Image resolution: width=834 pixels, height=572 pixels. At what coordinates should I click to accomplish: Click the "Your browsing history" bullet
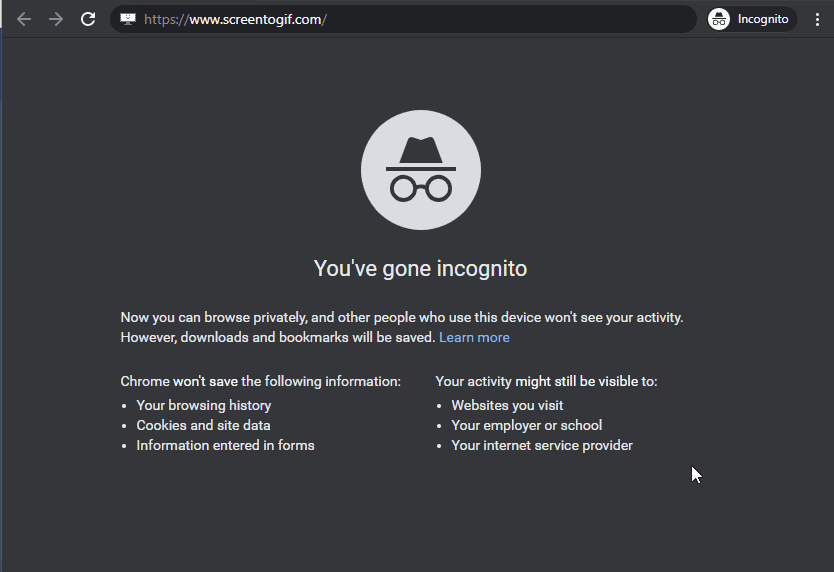pyautogui.click(x=203, y=405)
